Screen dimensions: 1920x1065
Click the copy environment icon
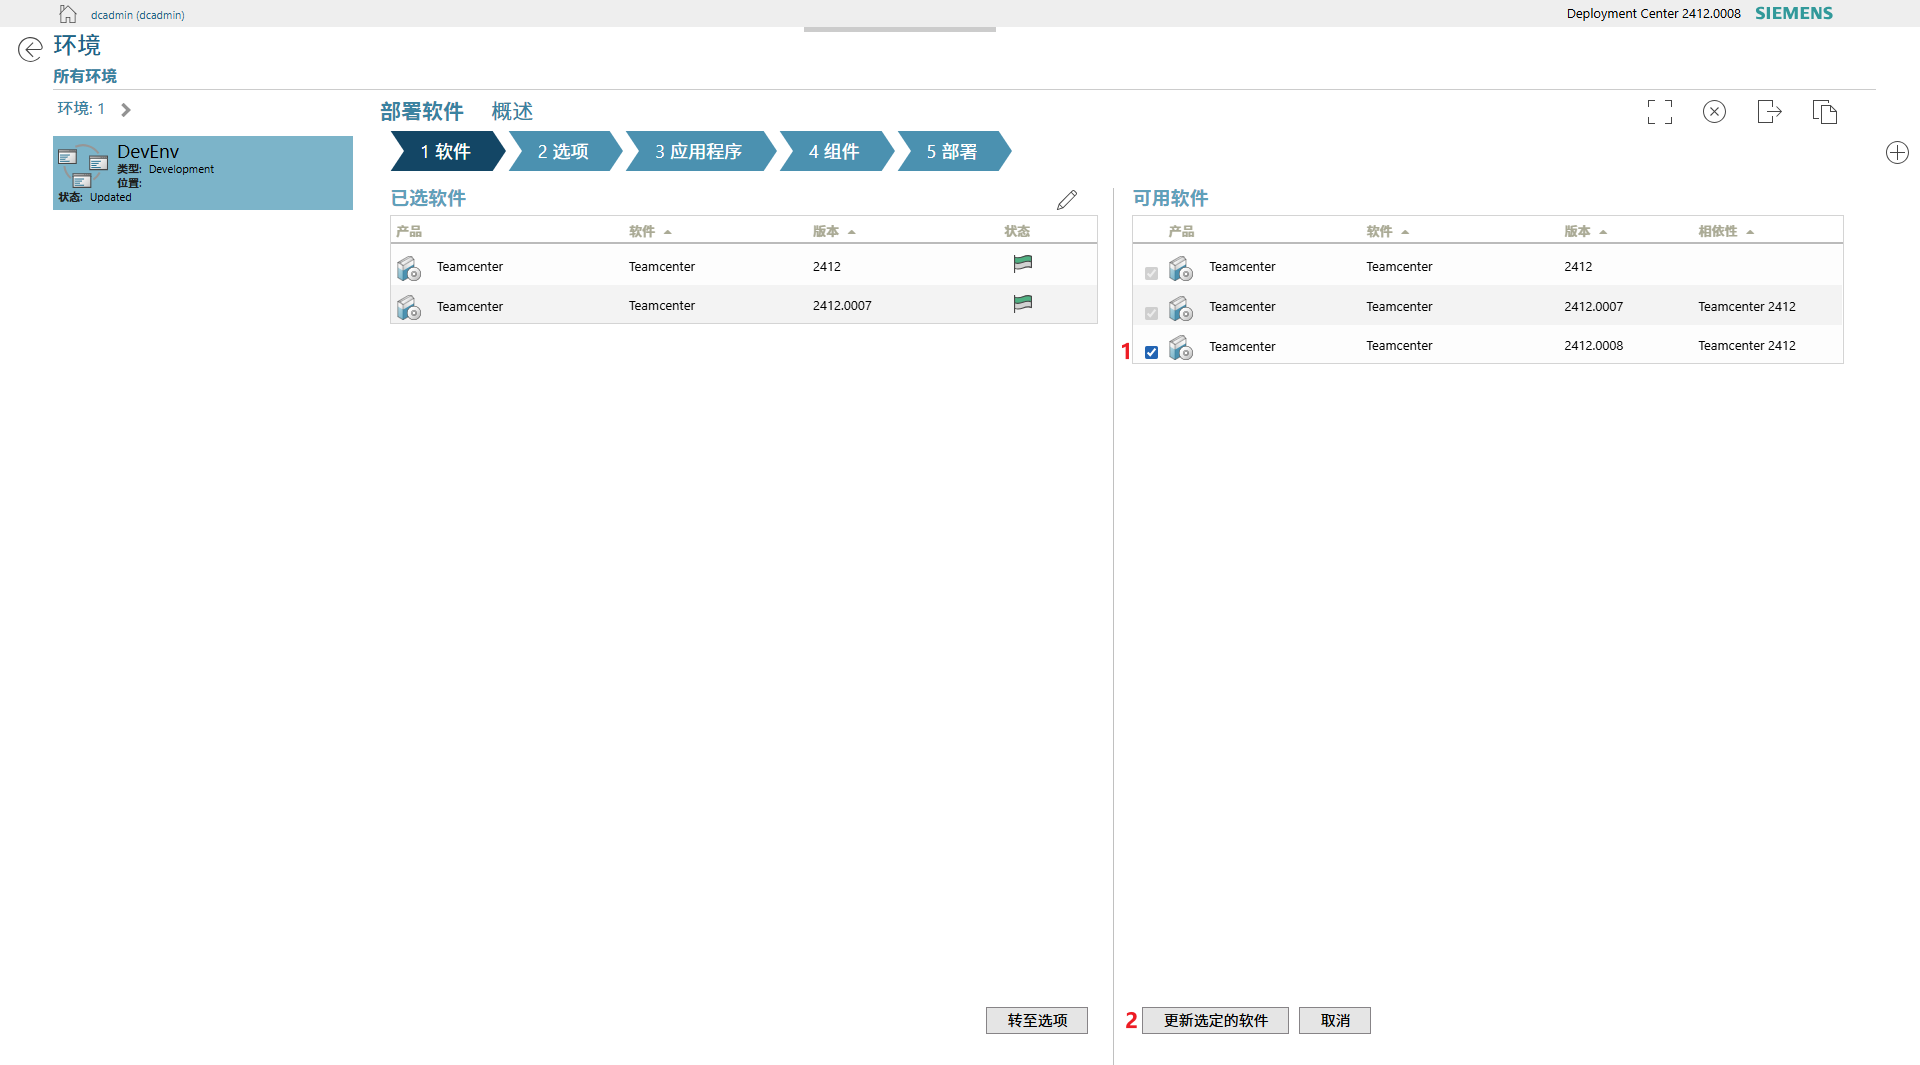[1825, 111]
